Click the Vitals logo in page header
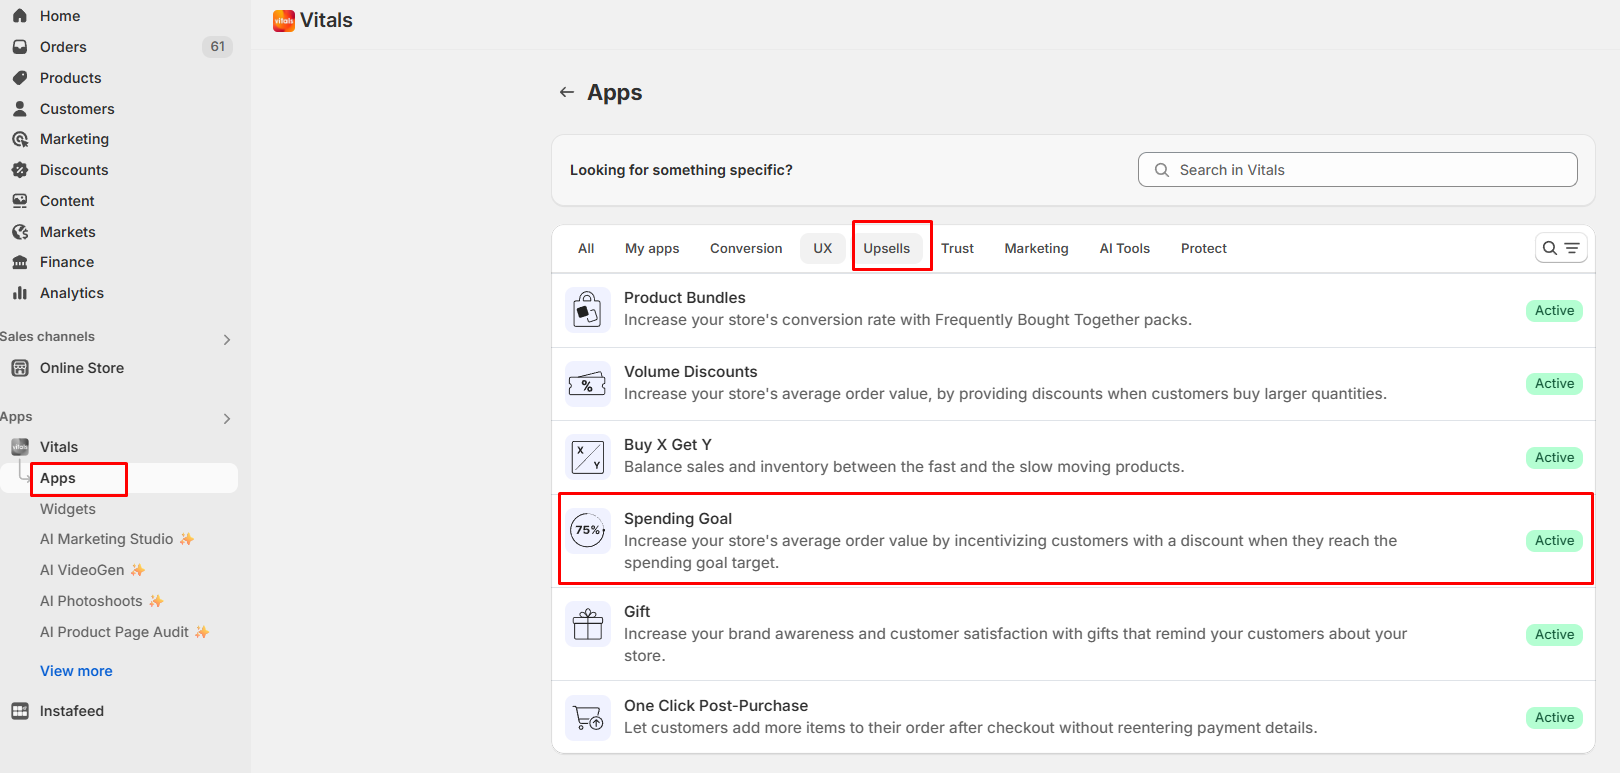Screen dimensions: 1620x773 click(x=284, y=20)
